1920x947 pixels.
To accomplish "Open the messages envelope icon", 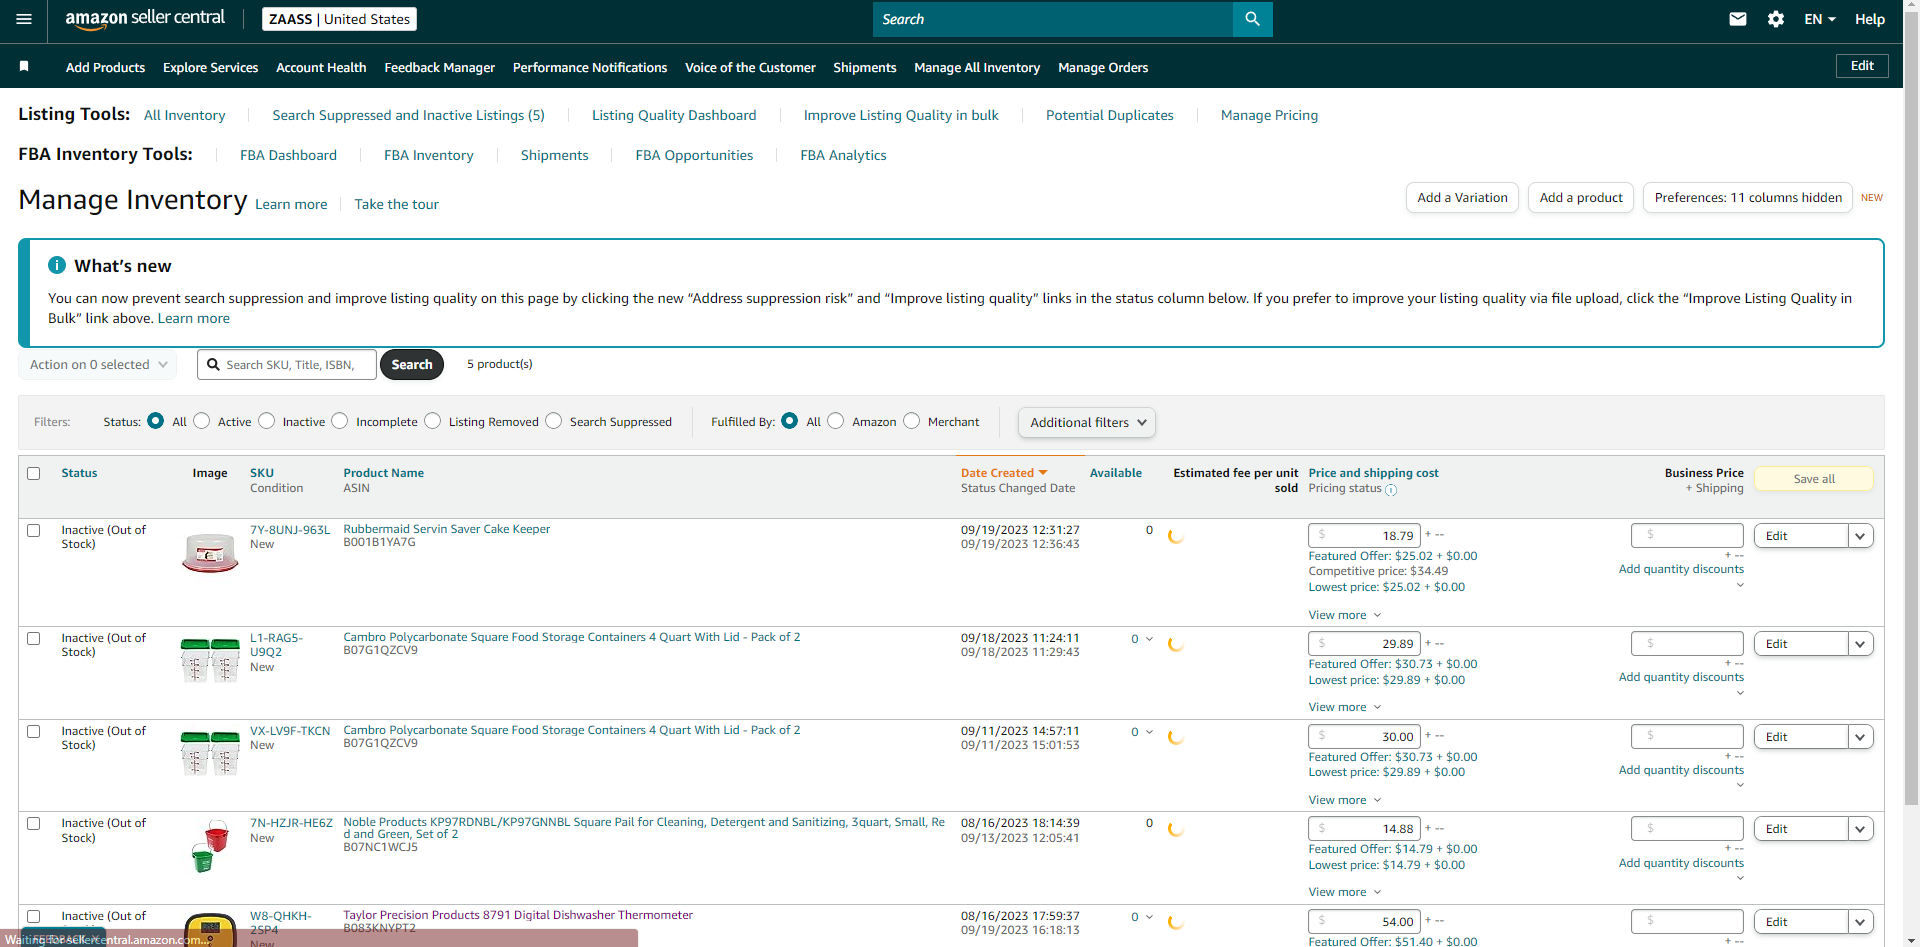I will pyautogui.click(x=1738, y=19).
